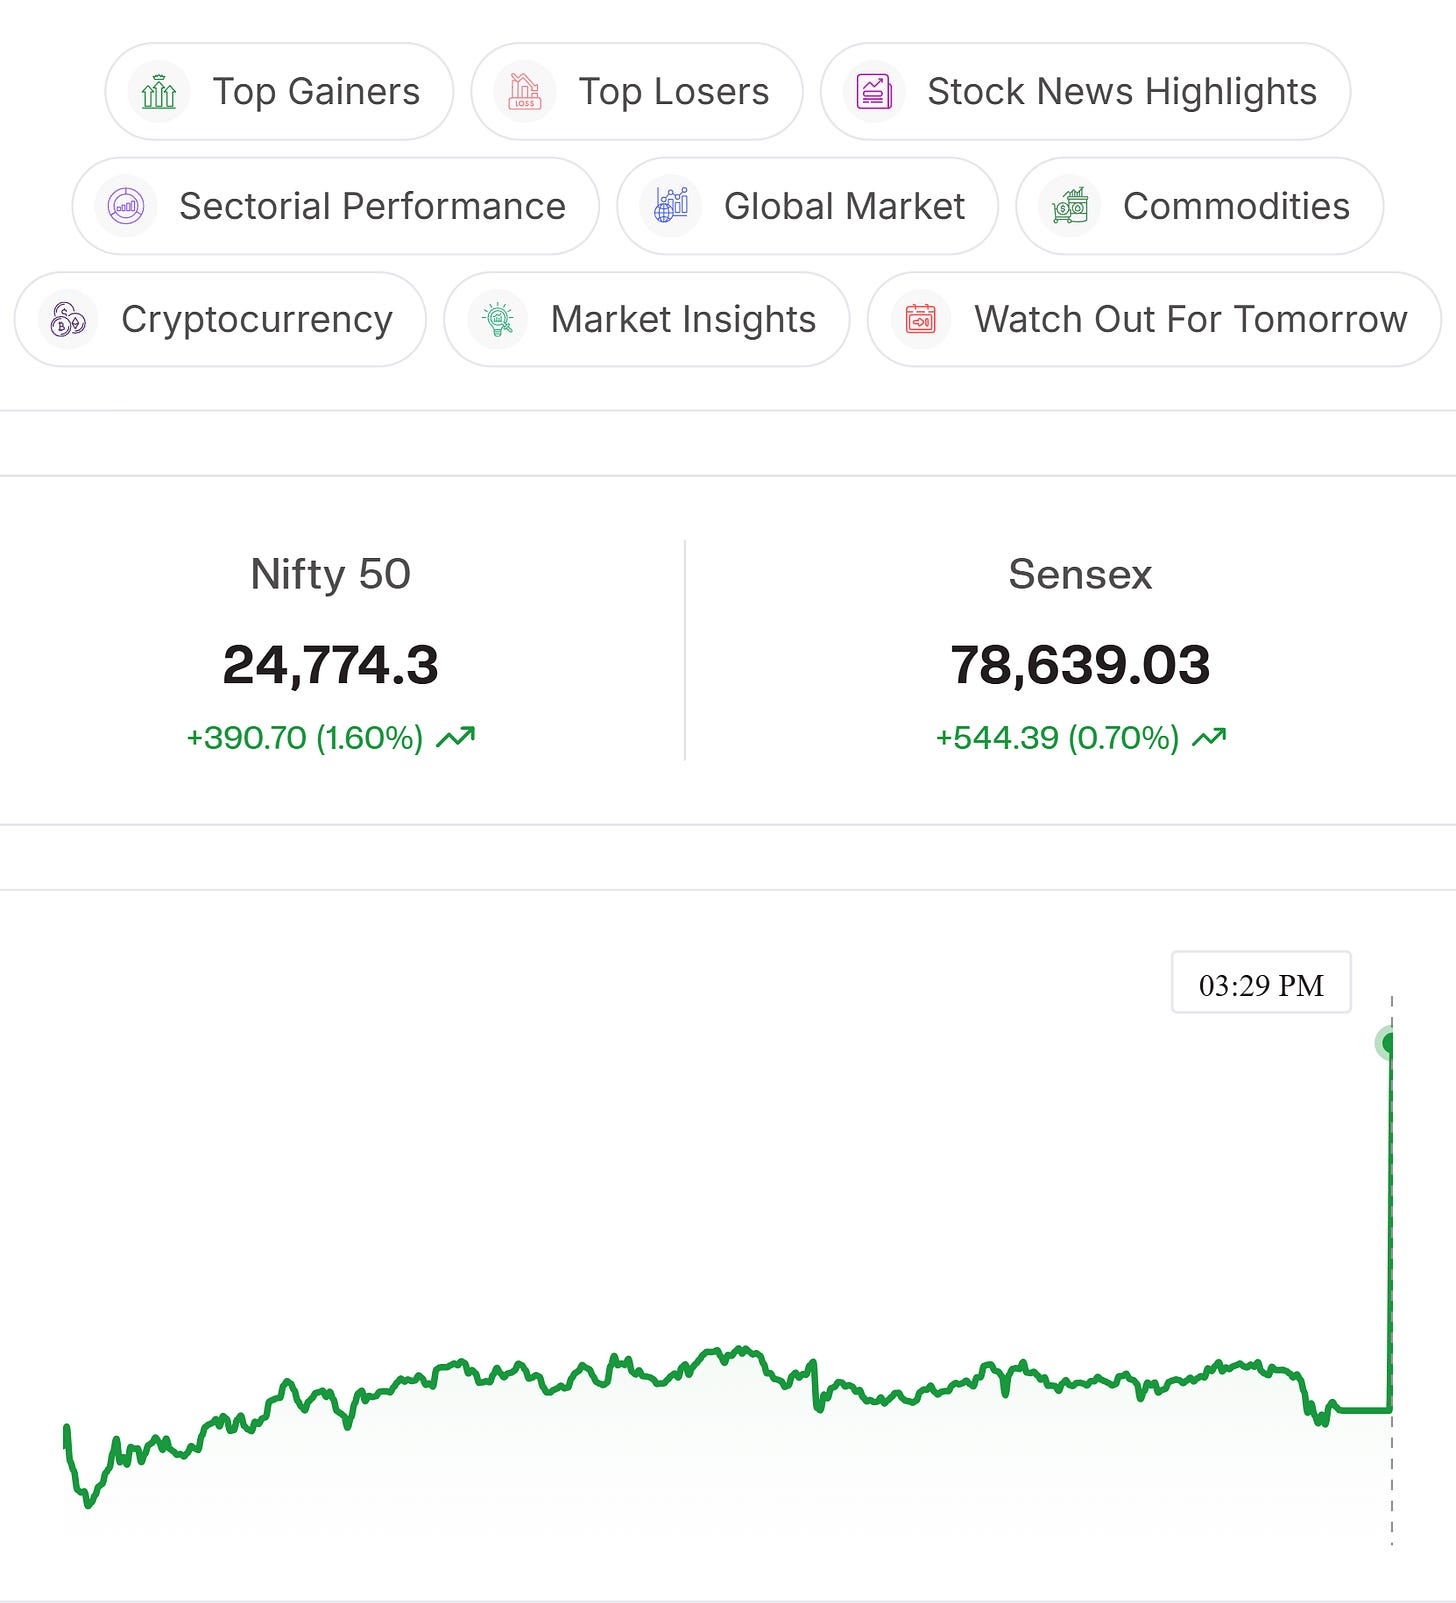Click the Global Market globe chart icon
1456x1603 pixels.
[671, 206]
